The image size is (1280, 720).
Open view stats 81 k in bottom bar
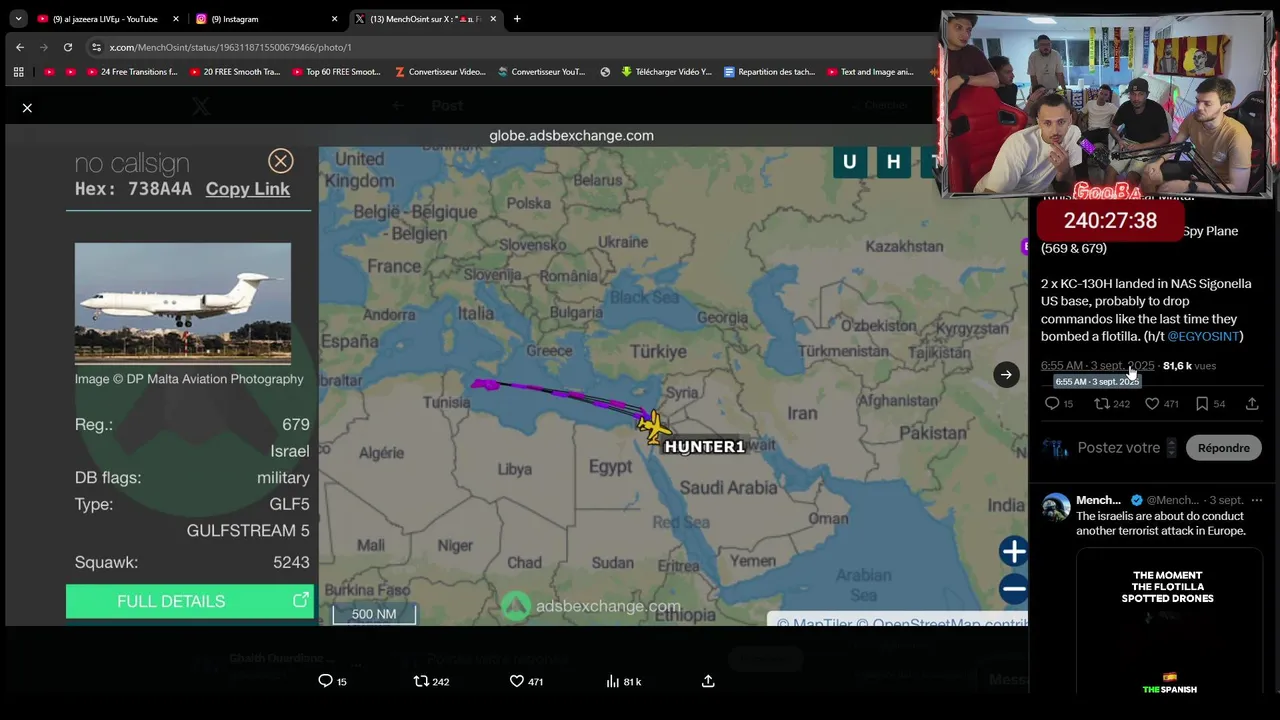pyautogui.click(x=623, y=681)
